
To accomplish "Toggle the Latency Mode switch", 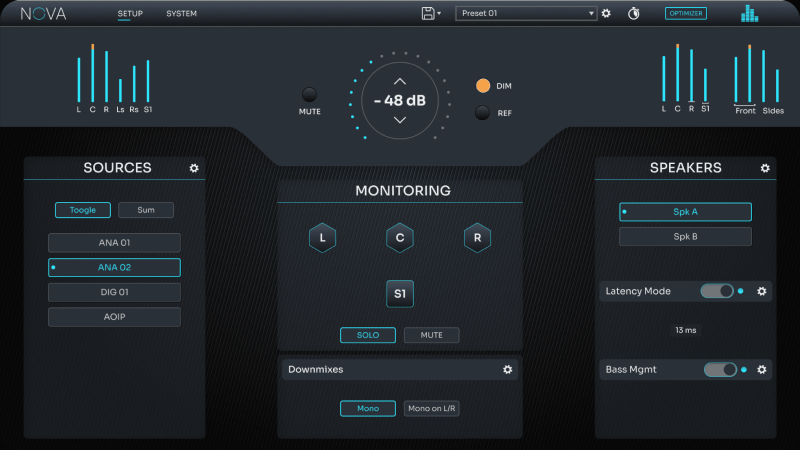I will tap(717, 291).
